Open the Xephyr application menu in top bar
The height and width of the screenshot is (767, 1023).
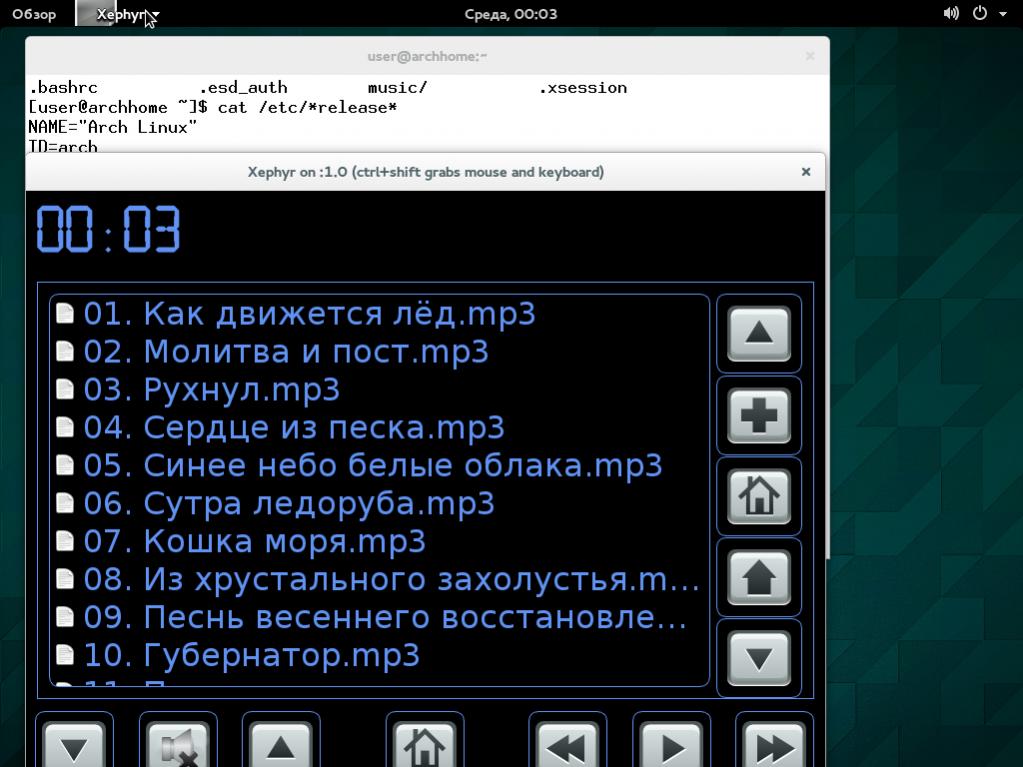(x=127, y=14)
